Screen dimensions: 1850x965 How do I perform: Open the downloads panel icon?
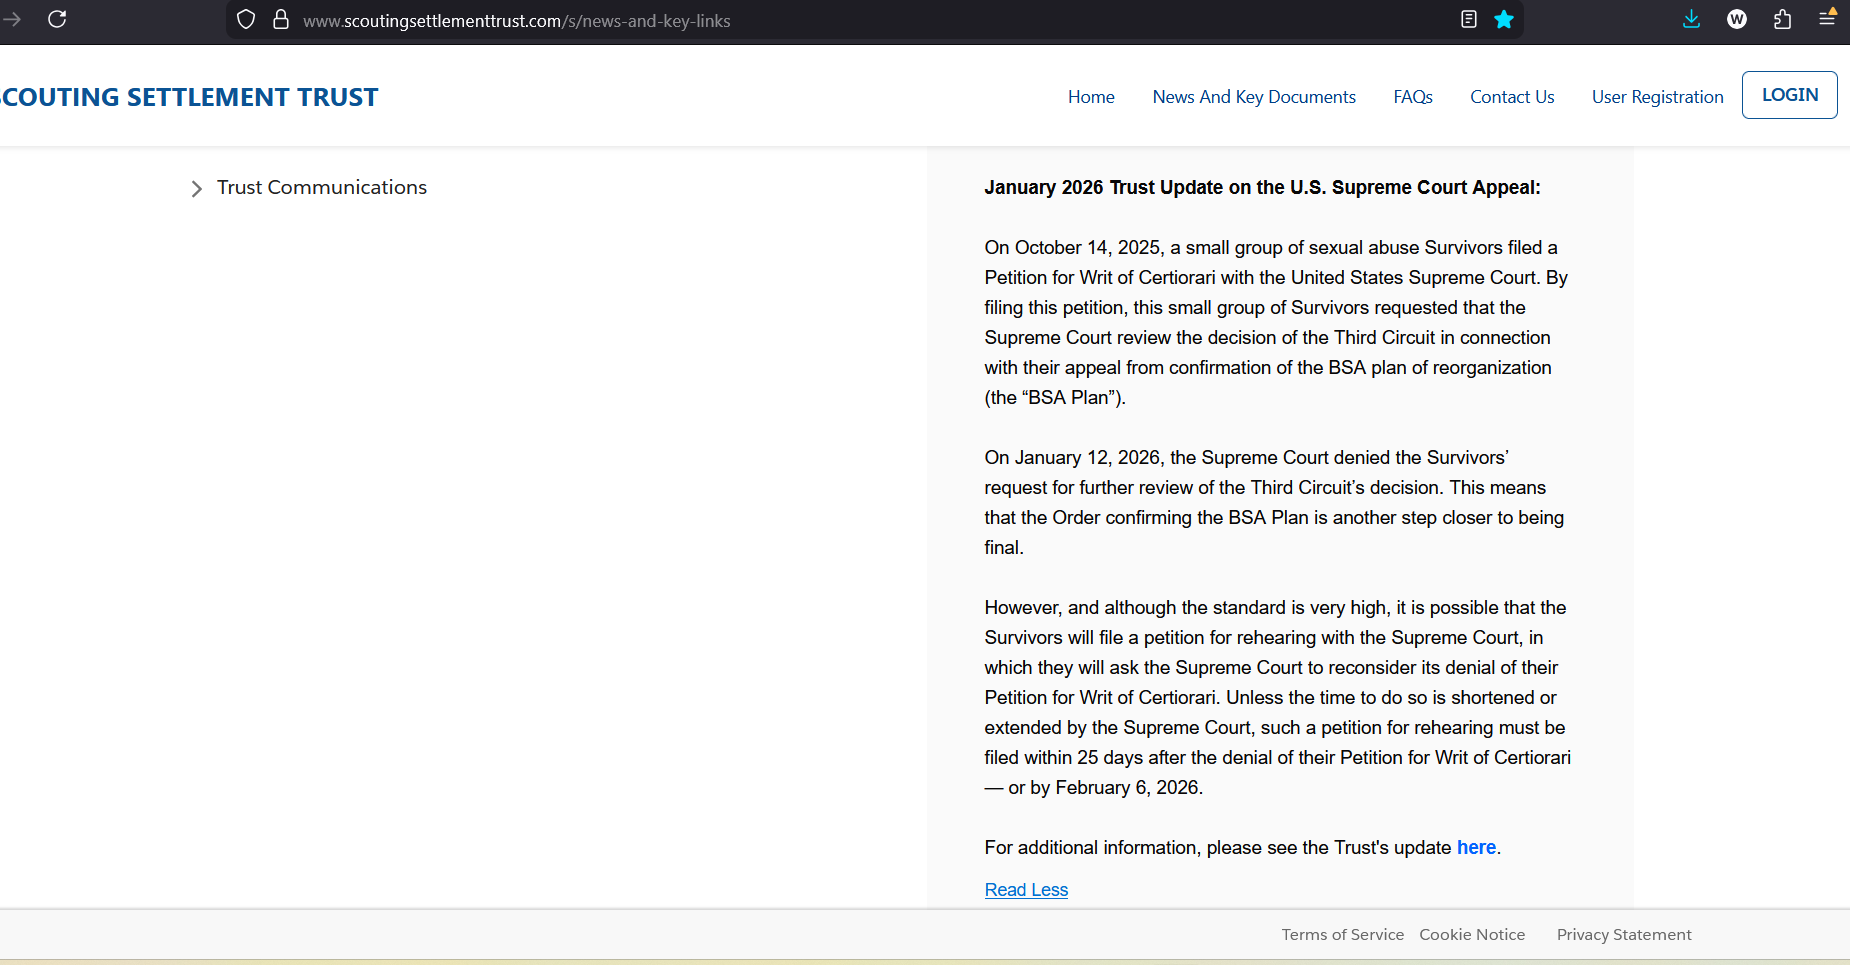pyautogui.click(x=1691, y=19)
